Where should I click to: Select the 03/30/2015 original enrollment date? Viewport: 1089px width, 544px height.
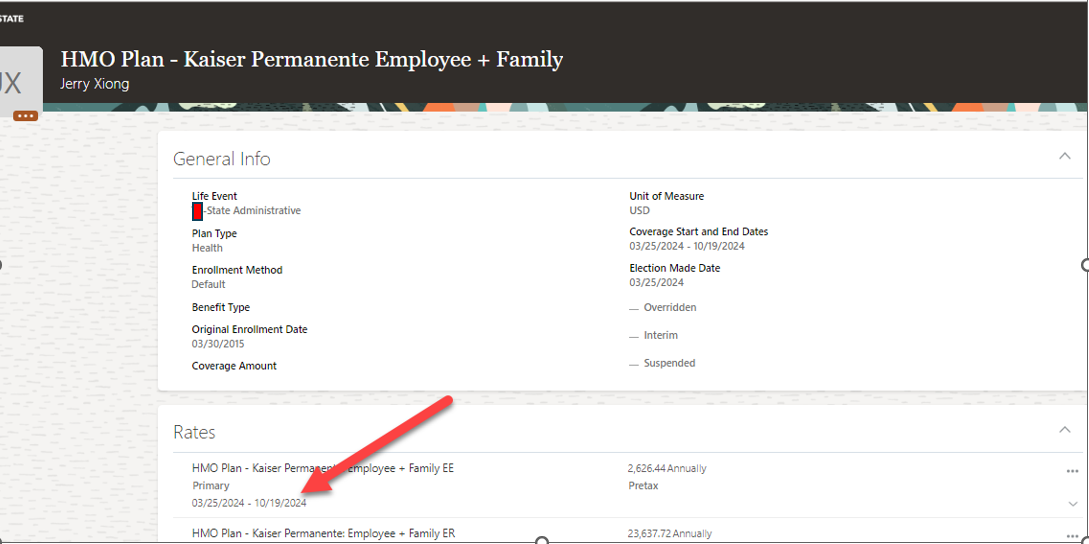(218, 344)
